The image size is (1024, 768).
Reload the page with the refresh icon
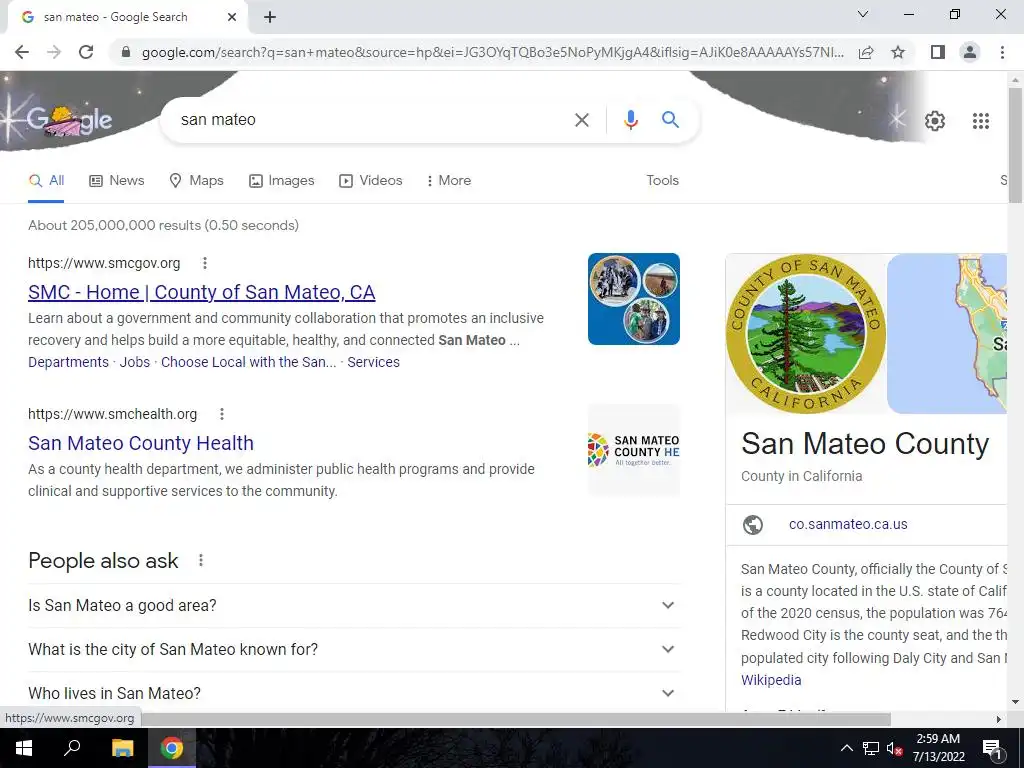(86, 52)
